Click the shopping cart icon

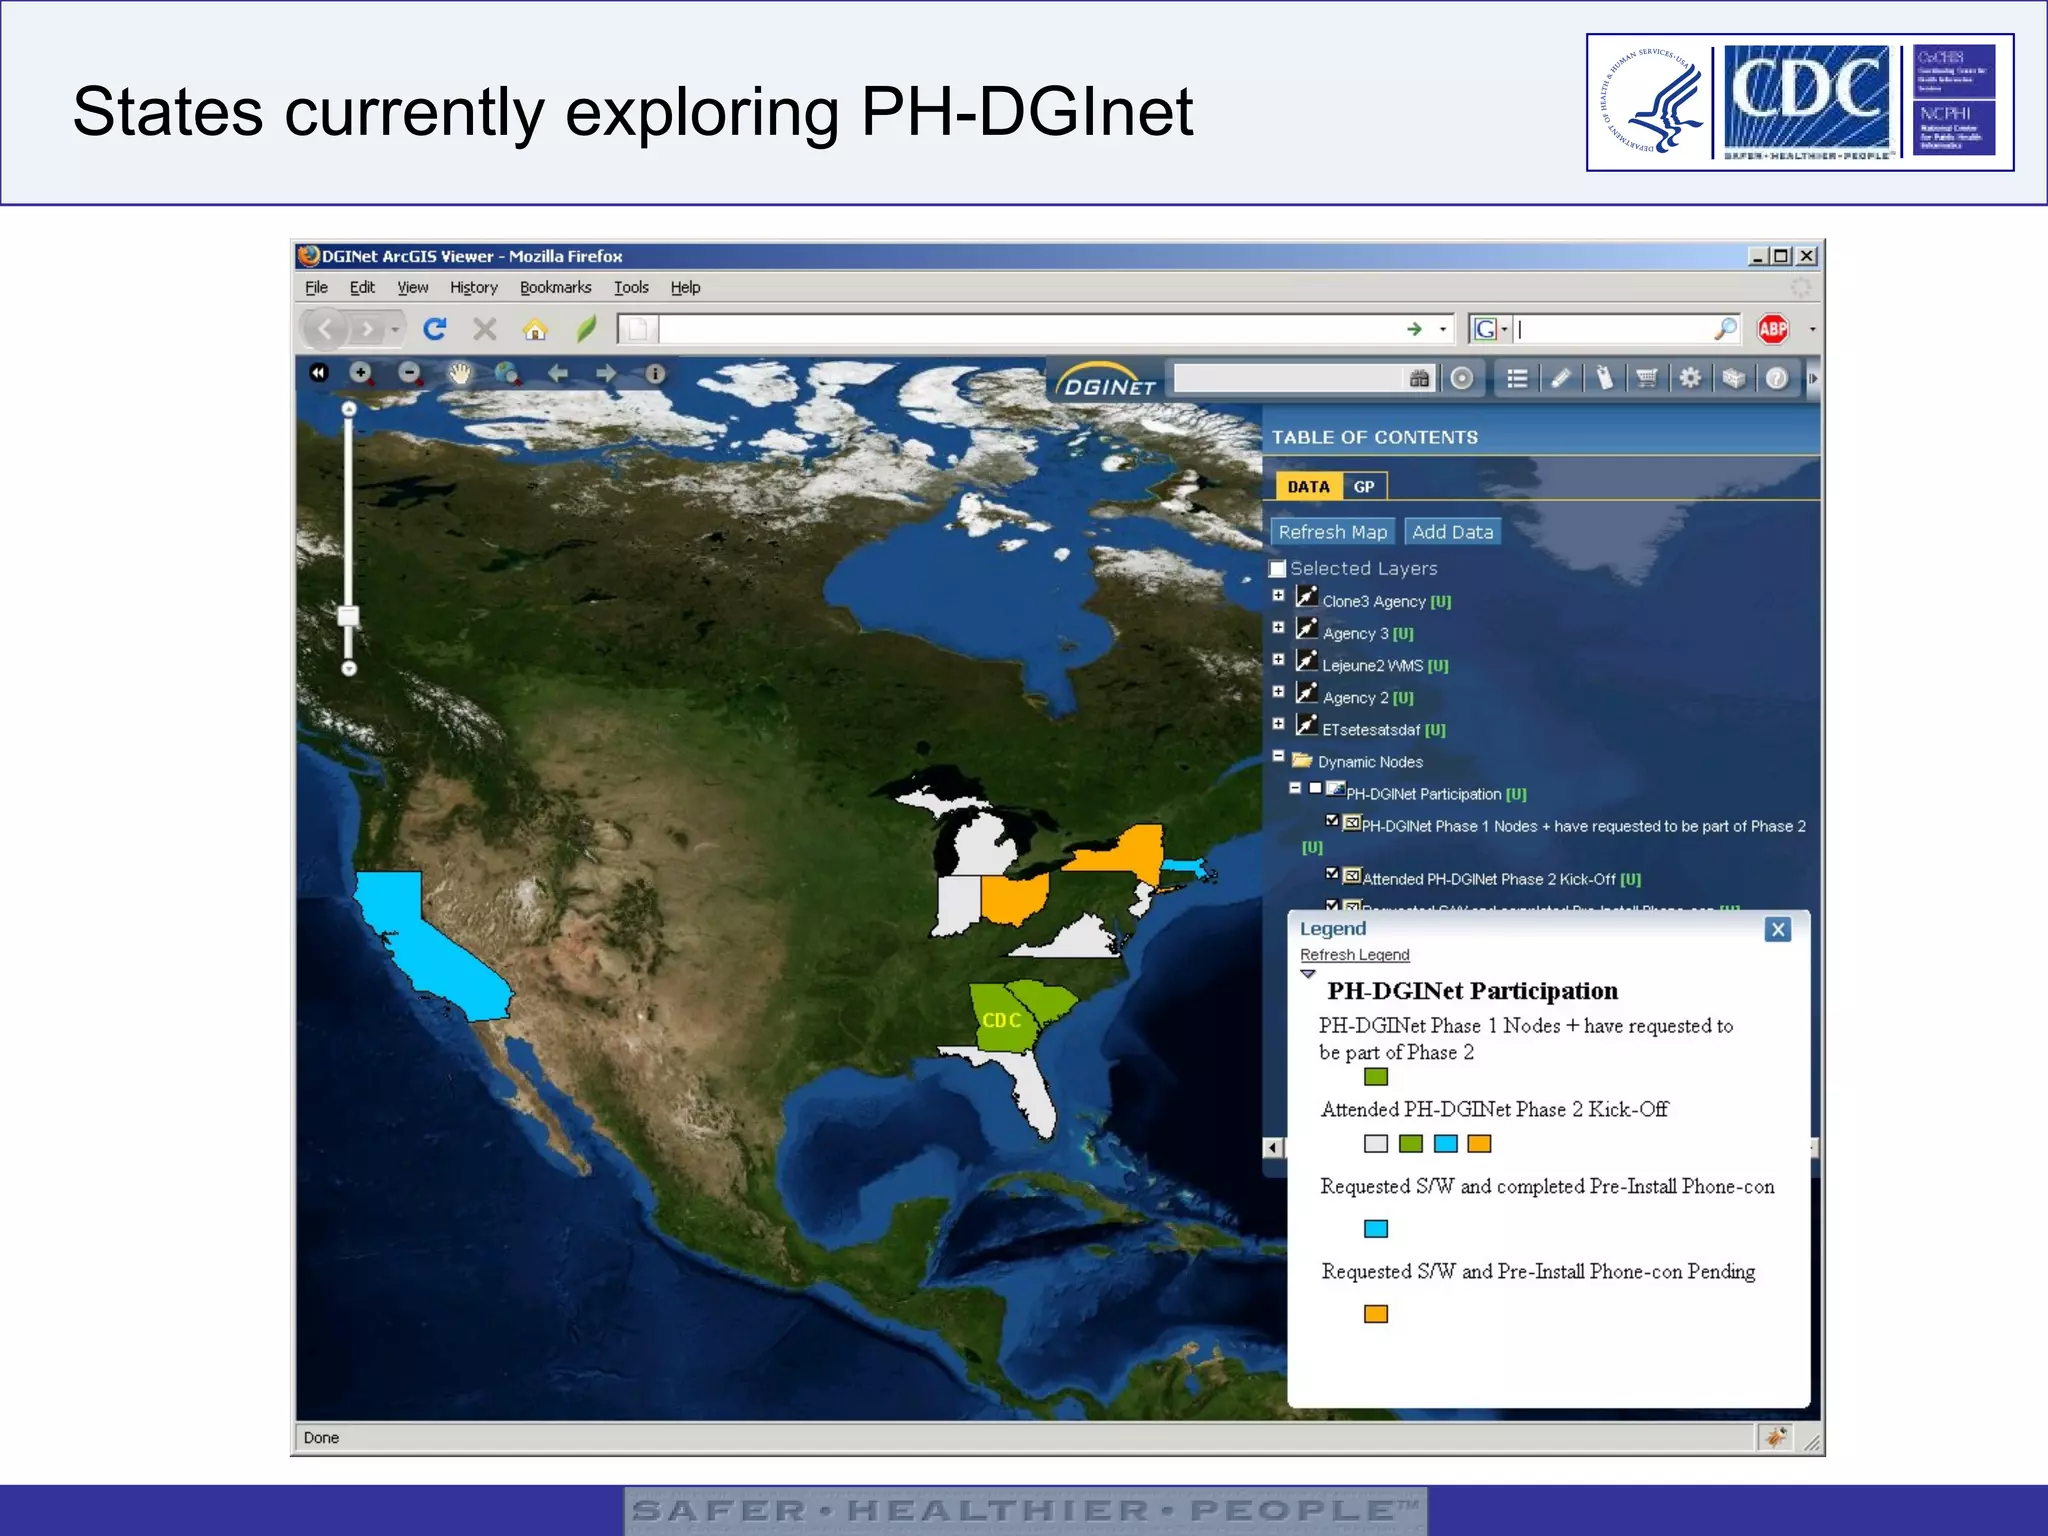(1647, 378)
